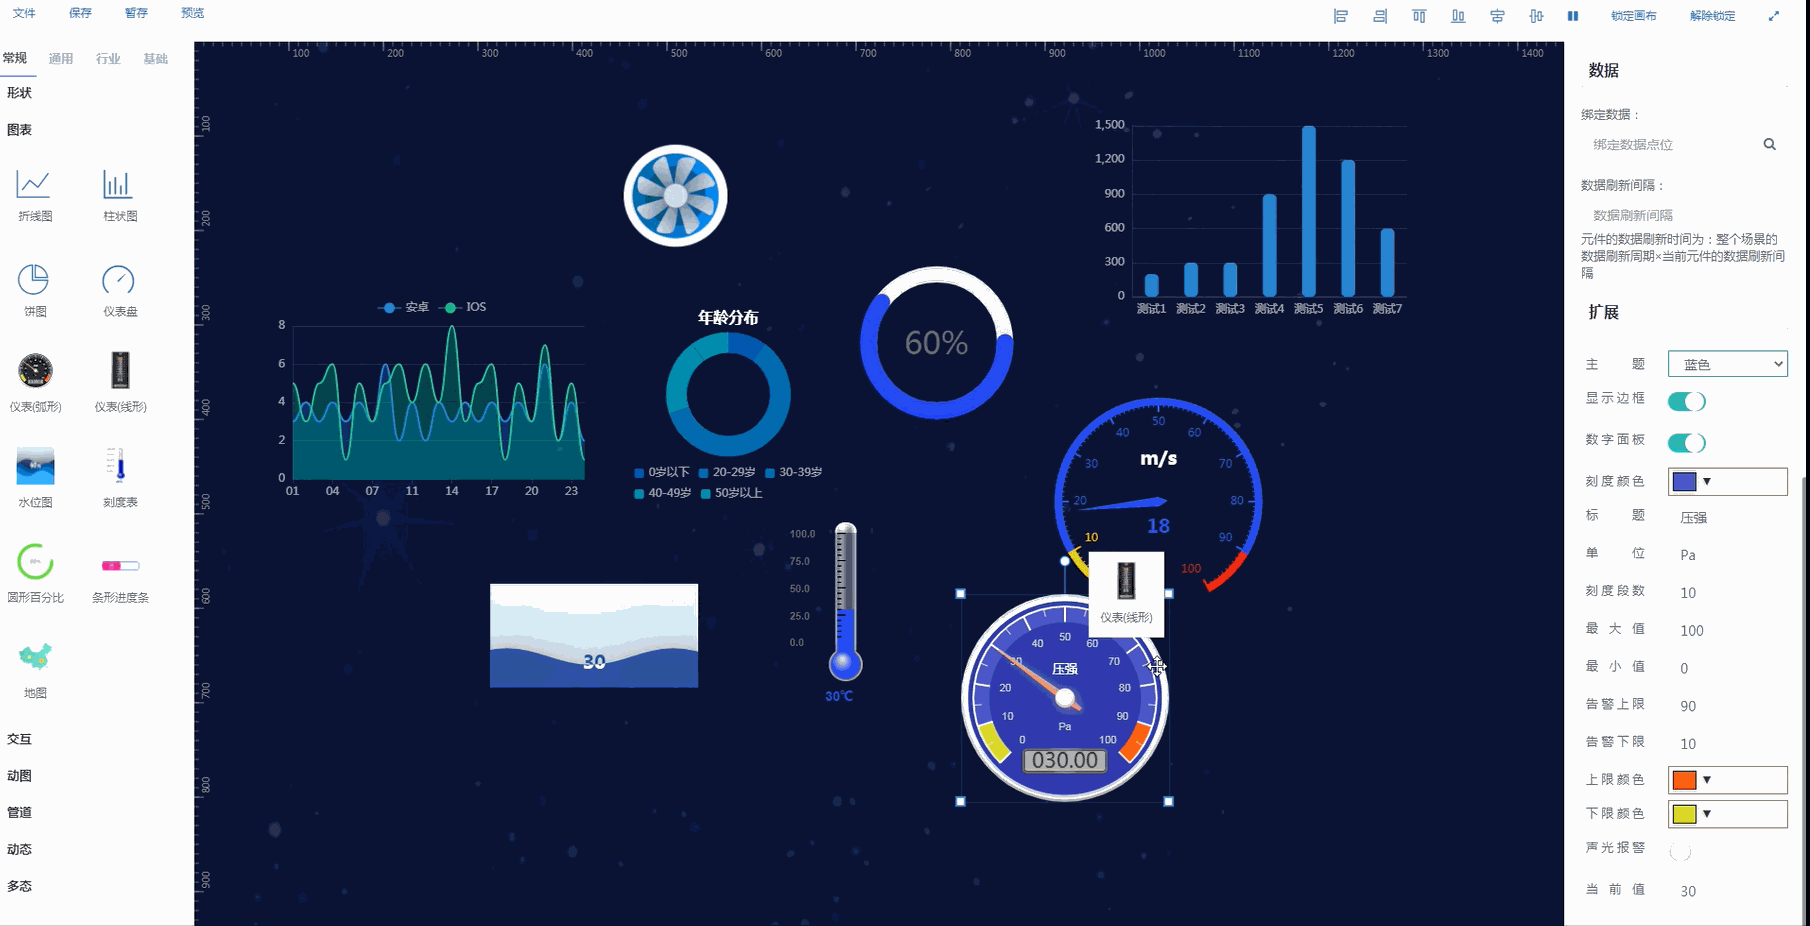Click the water level widget on canvas
This screenshot has width=1810, height=926.
point(594,635)
